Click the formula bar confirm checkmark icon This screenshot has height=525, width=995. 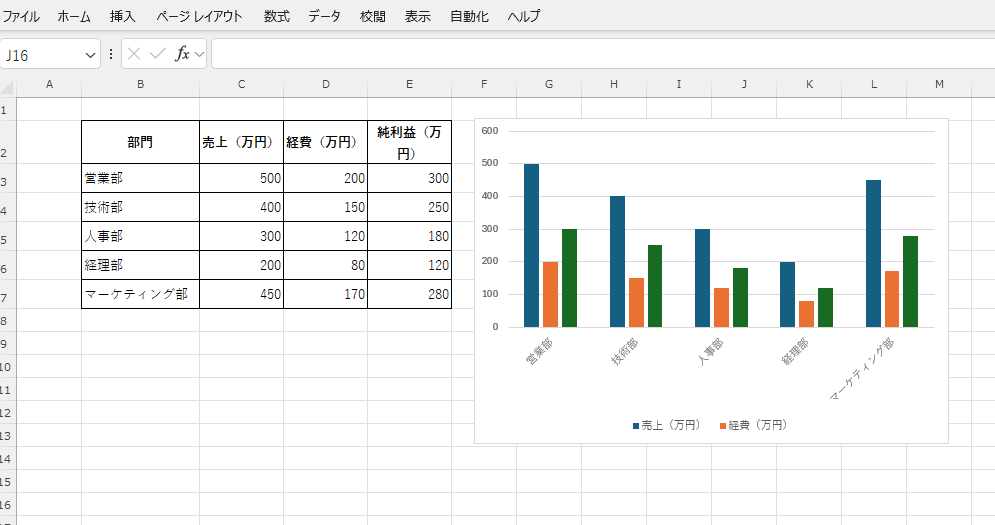(x=157, y=54)
